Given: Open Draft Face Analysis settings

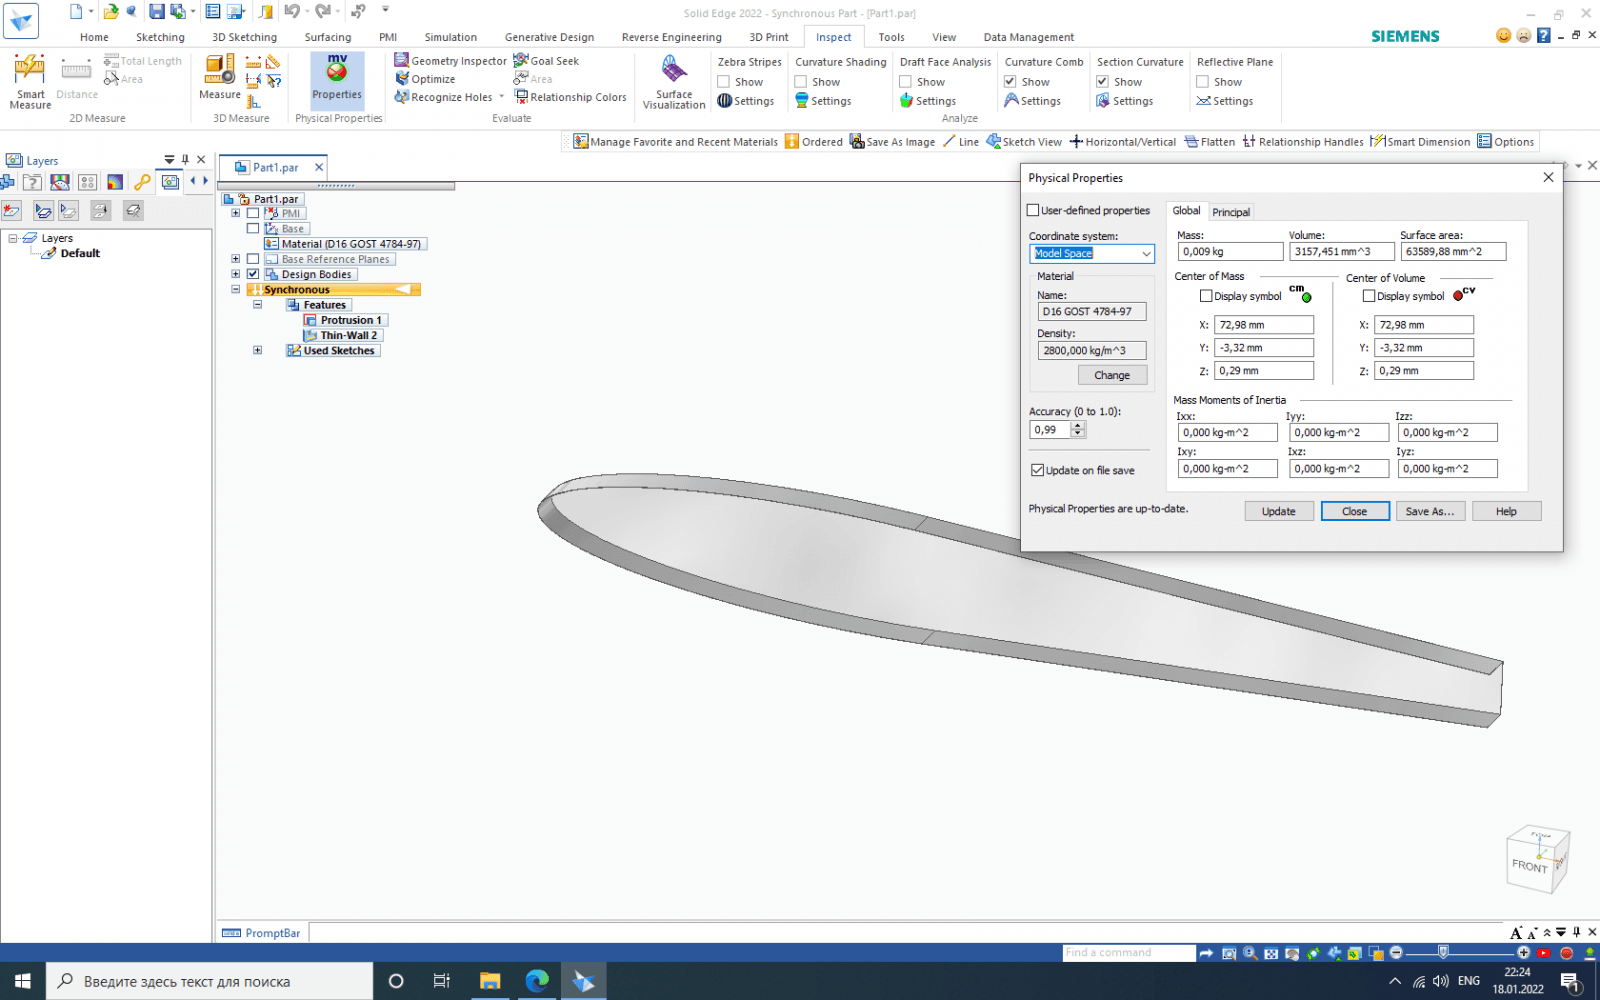Looking at the screenshot, I should [x=928, y=101].
